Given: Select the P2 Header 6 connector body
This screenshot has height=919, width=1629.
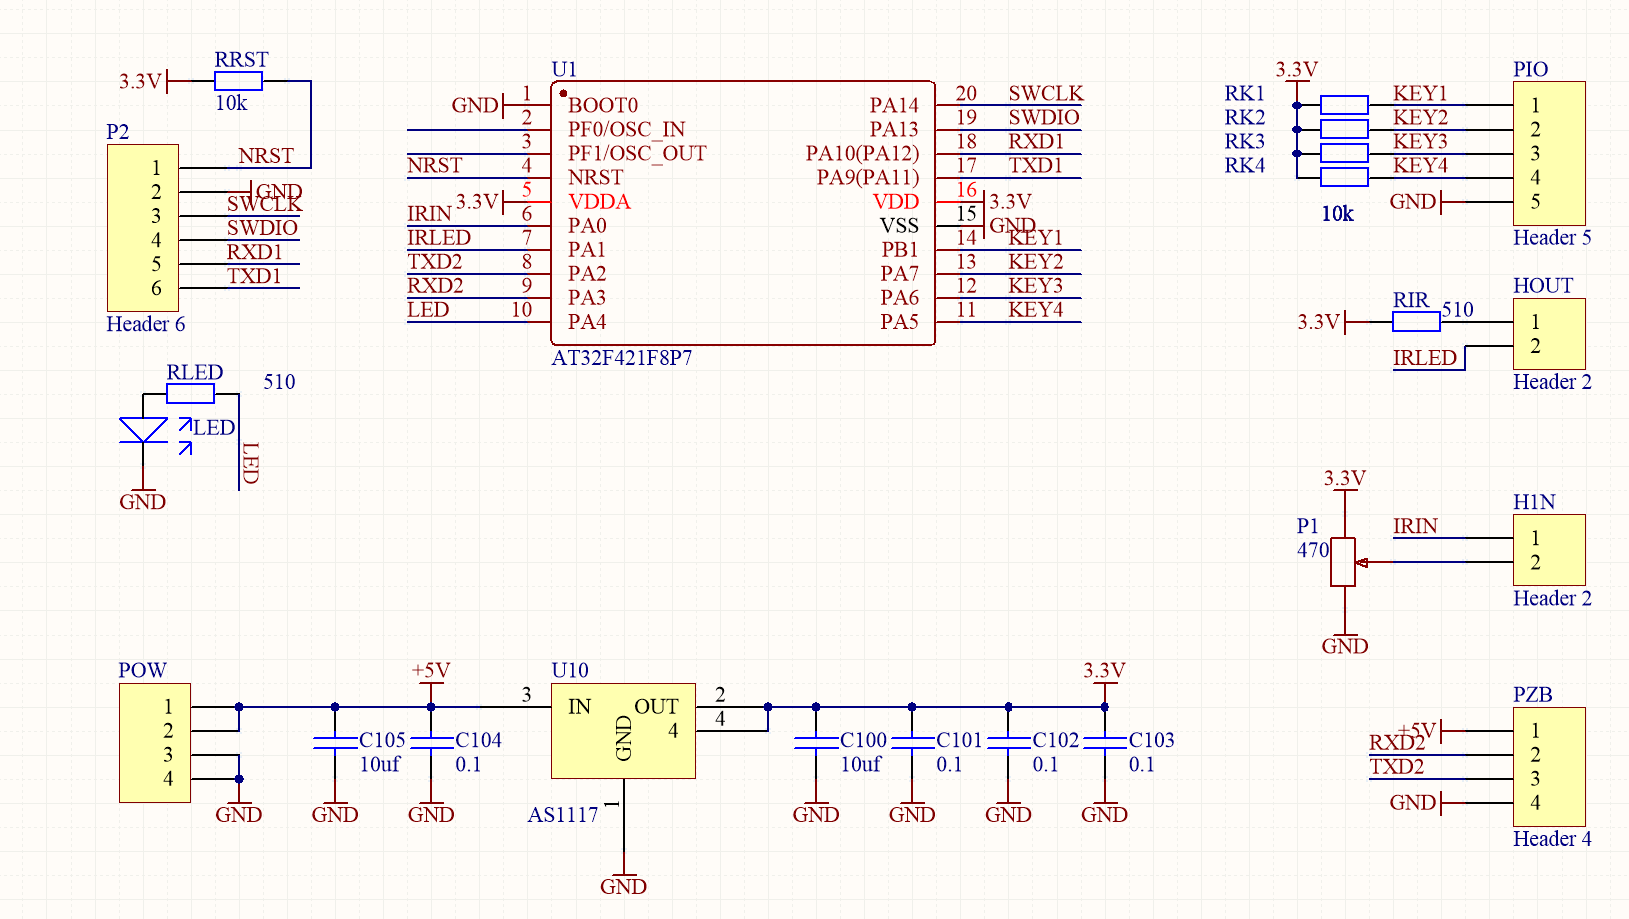Looking at the screenshot, I should 143,228.
